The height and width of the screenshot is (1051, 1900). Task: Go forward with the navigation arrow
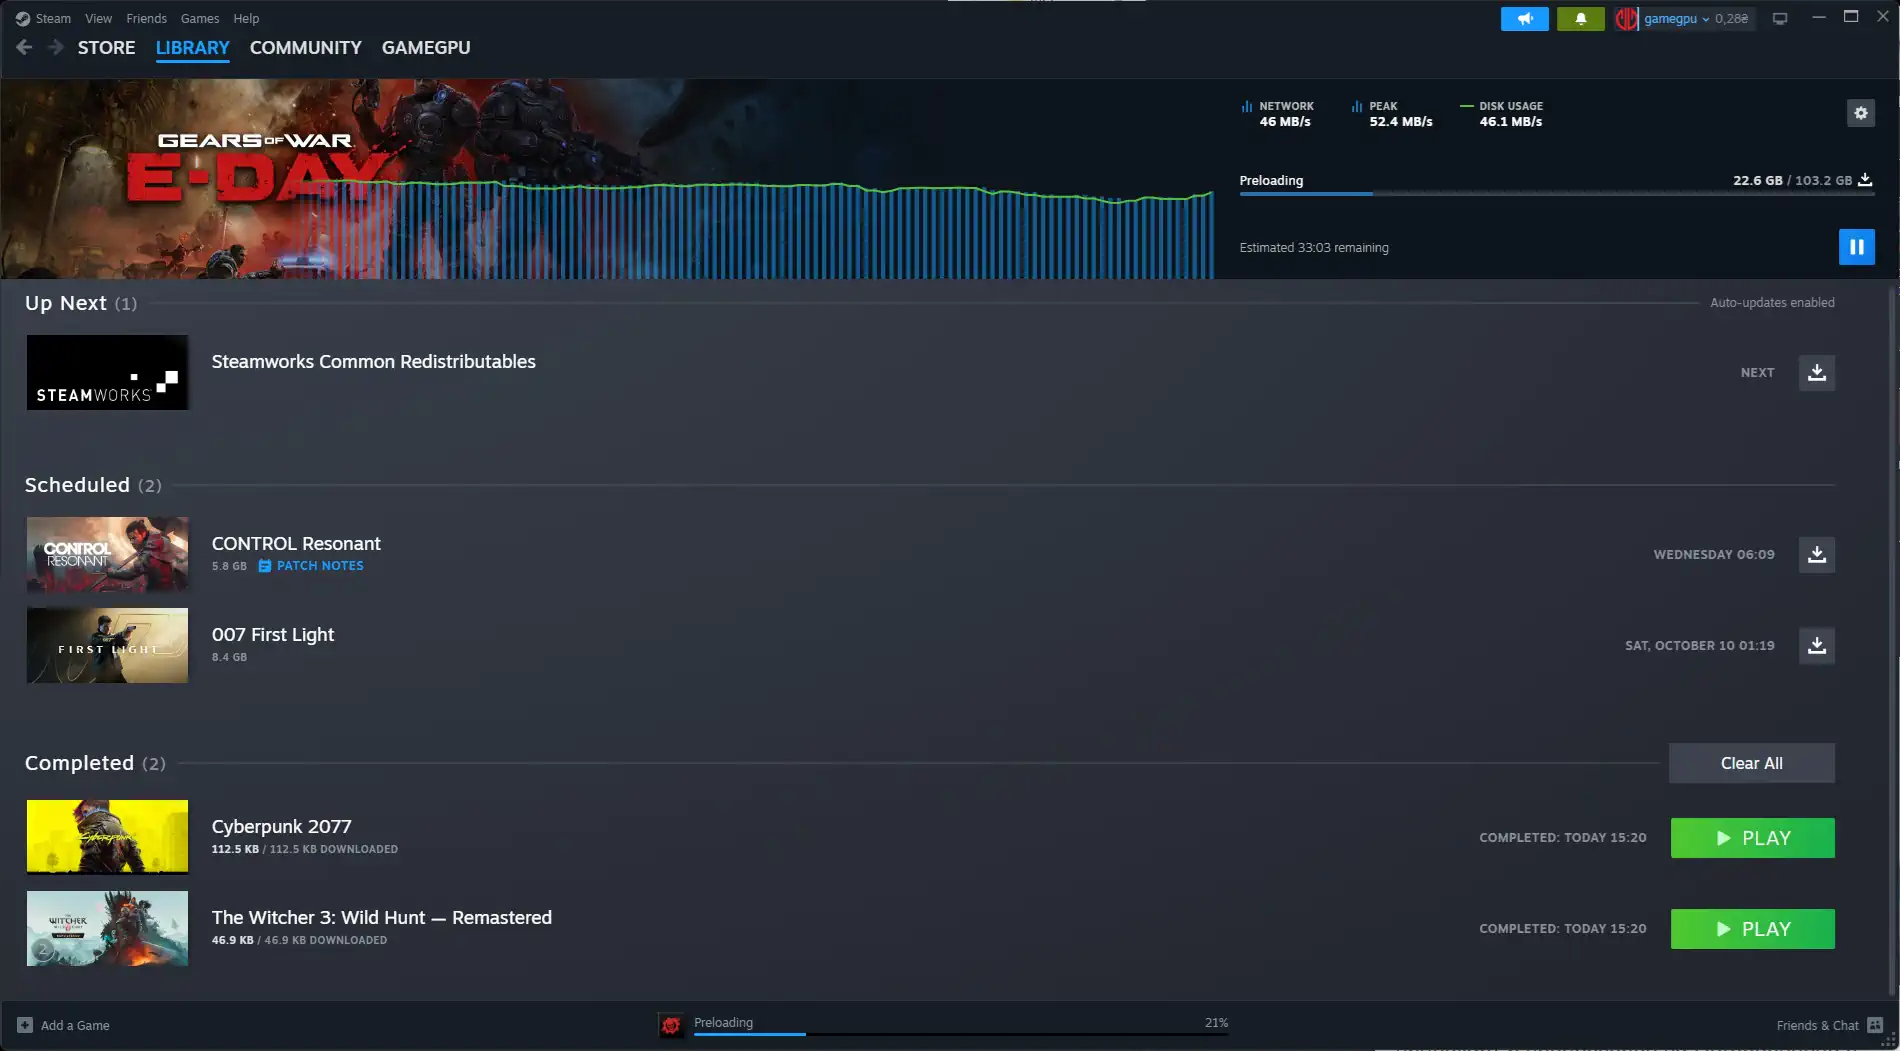56,47
